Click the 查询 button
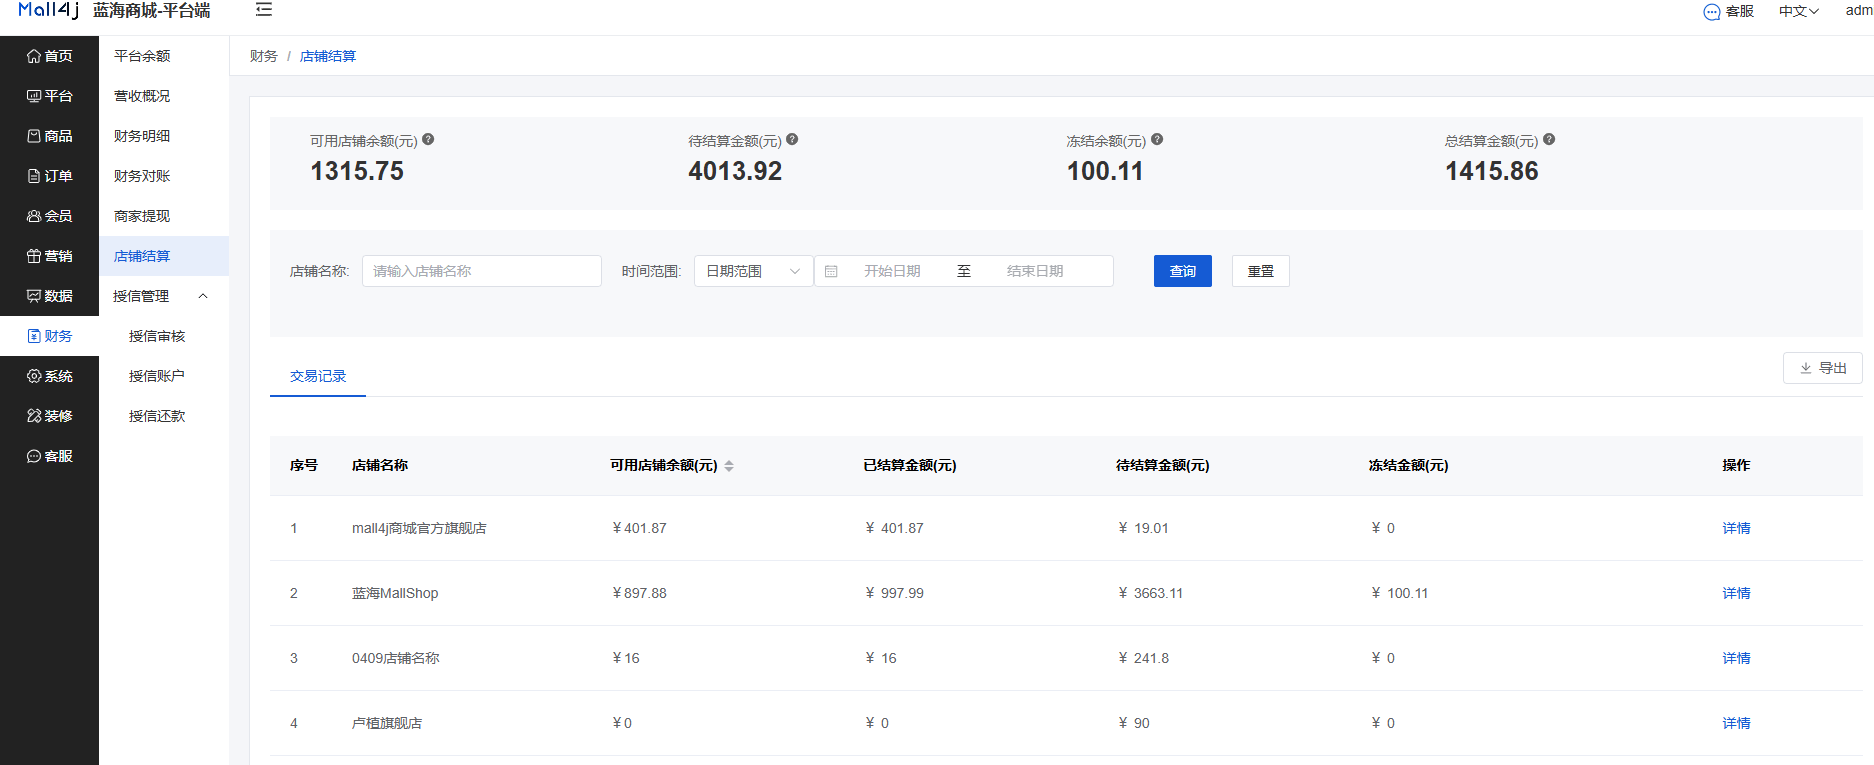The width and height of the screenshot is (1874, 765). (1183, 271)
